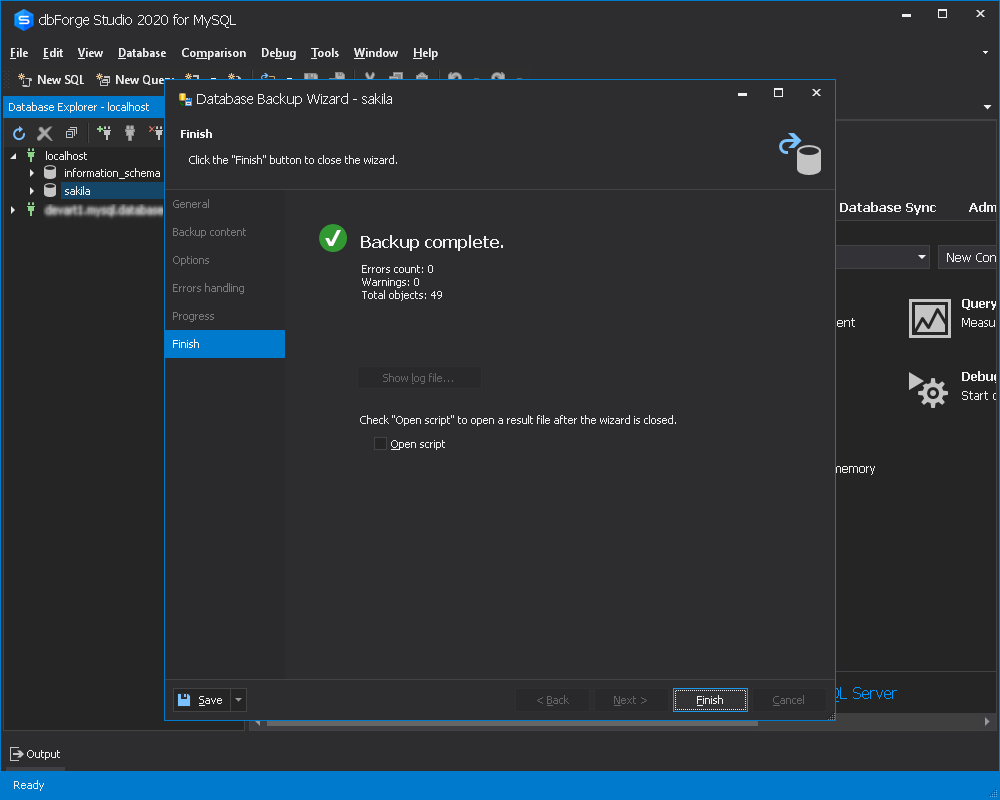Viewport: 1000px width, 800px height.
Task: Enable the Open script checkbox
Action: click(x=380, y=443)
